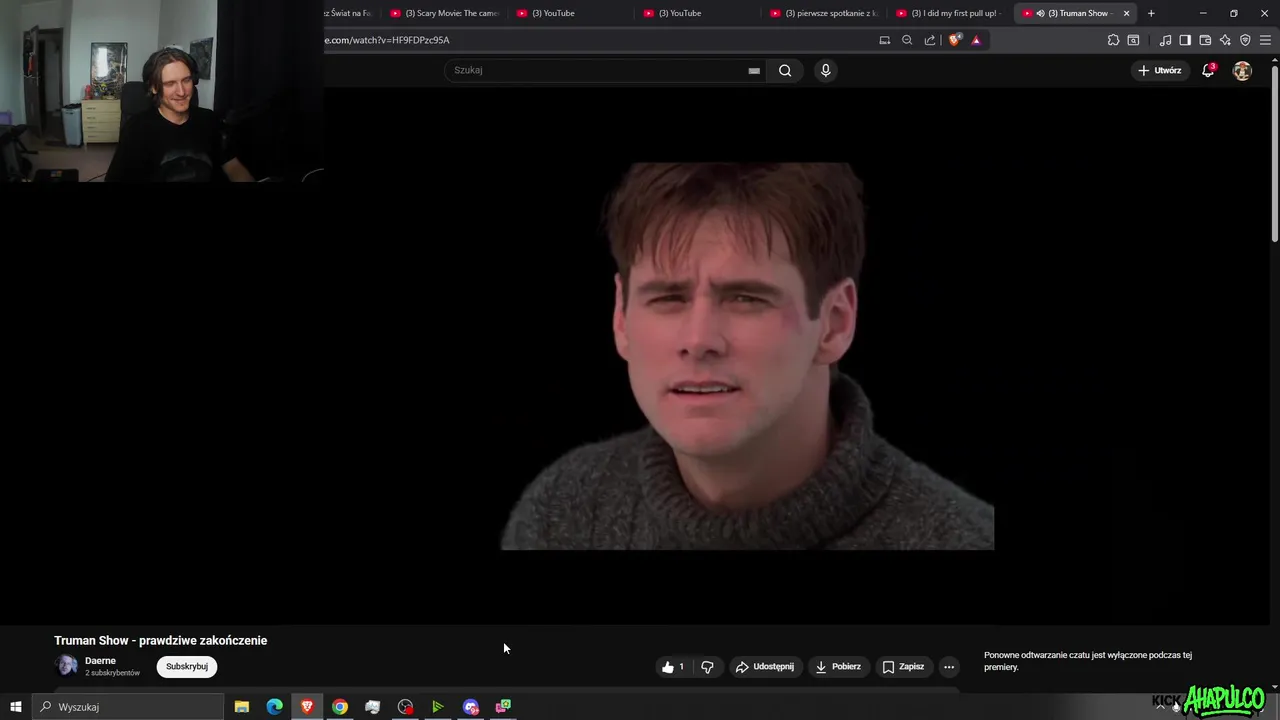The width and height of the screenshot is (1280, 720).
Task: Launch Google Chrome from taskbar
Action: click(340, 707)
